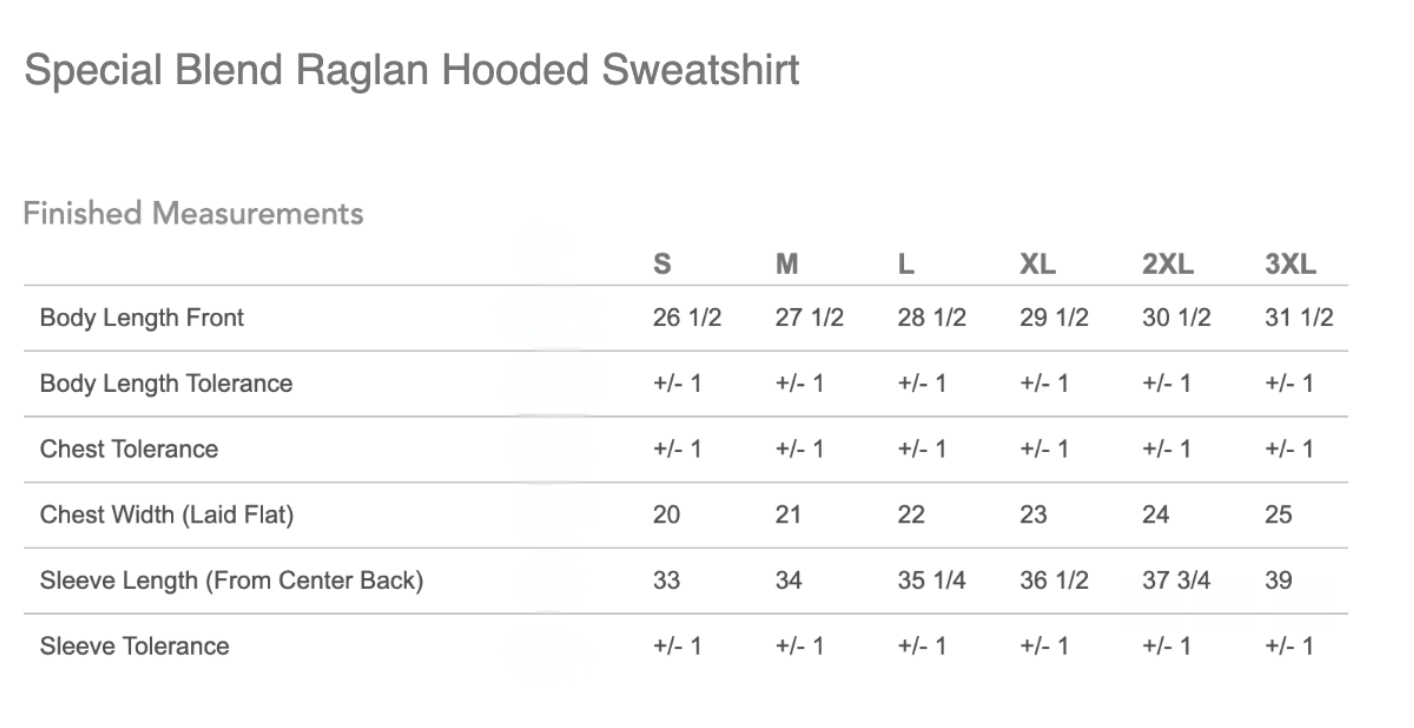Select the chest width value 22
This screenshot has width=1414, height=728.
coord(911,515)
